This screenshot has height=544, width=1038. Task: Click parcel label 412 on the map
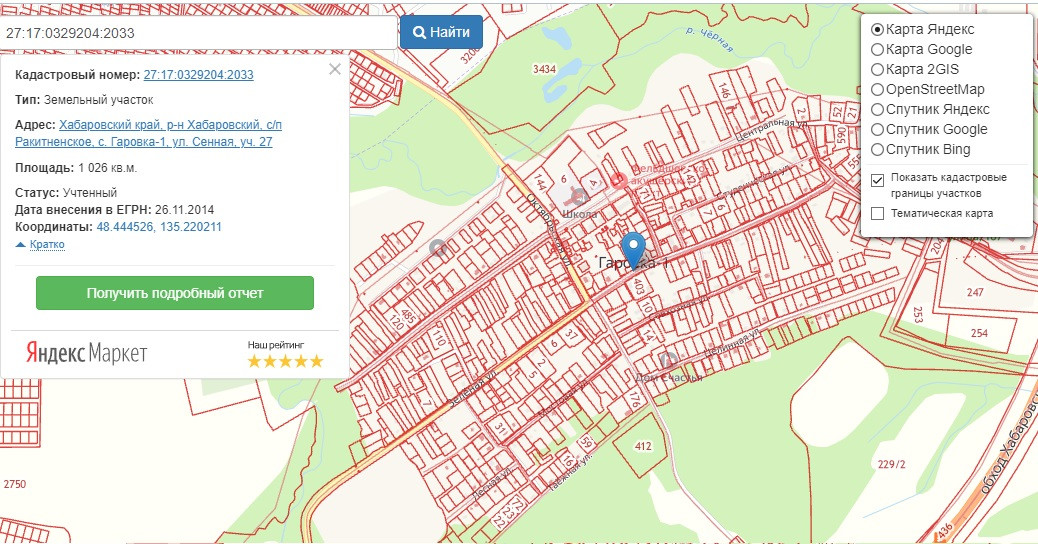643,446
